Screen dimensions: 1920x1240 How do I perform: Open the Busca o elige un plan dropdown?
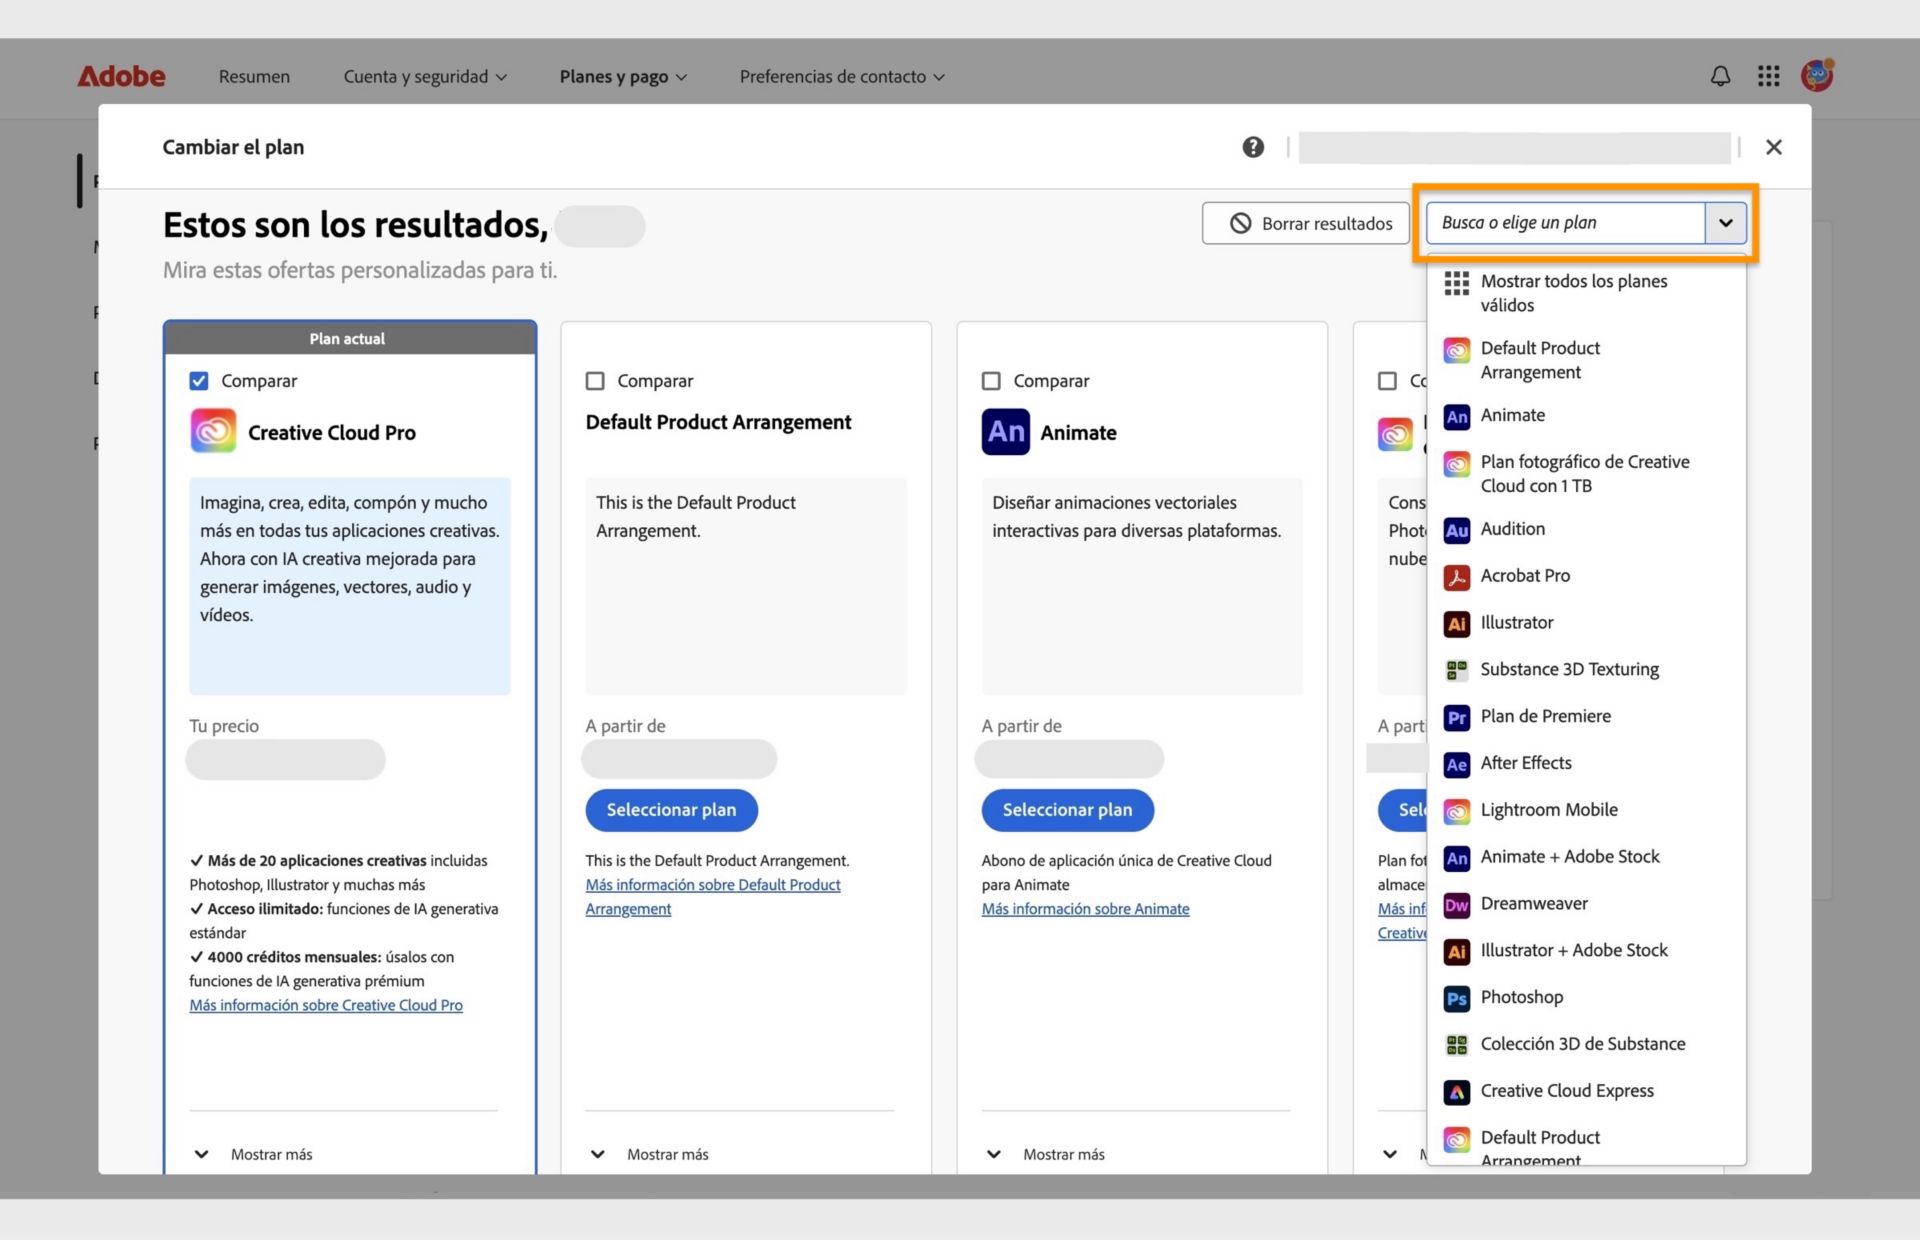(1725, 223)
